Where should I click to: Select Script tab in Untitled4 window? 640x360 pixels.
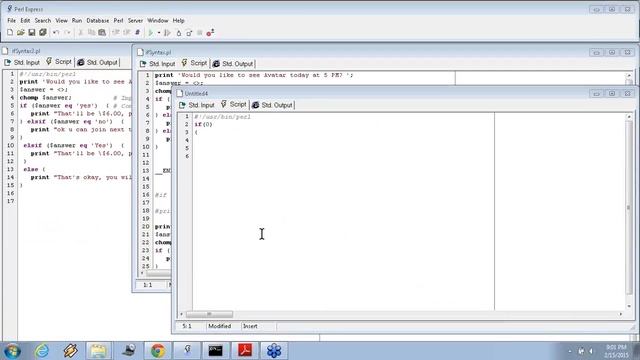233,104
